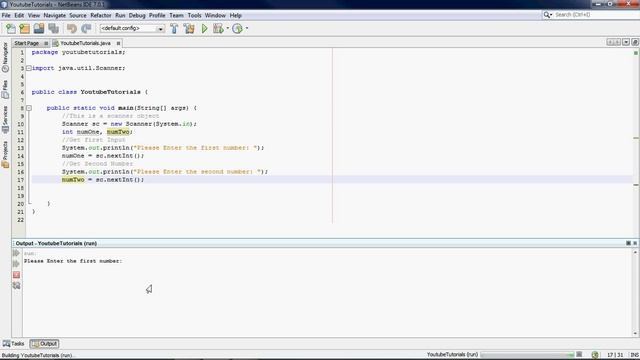Minimize the Output panel window group
640x360 pixels.
pyautogui.click(x=628, y=243)
